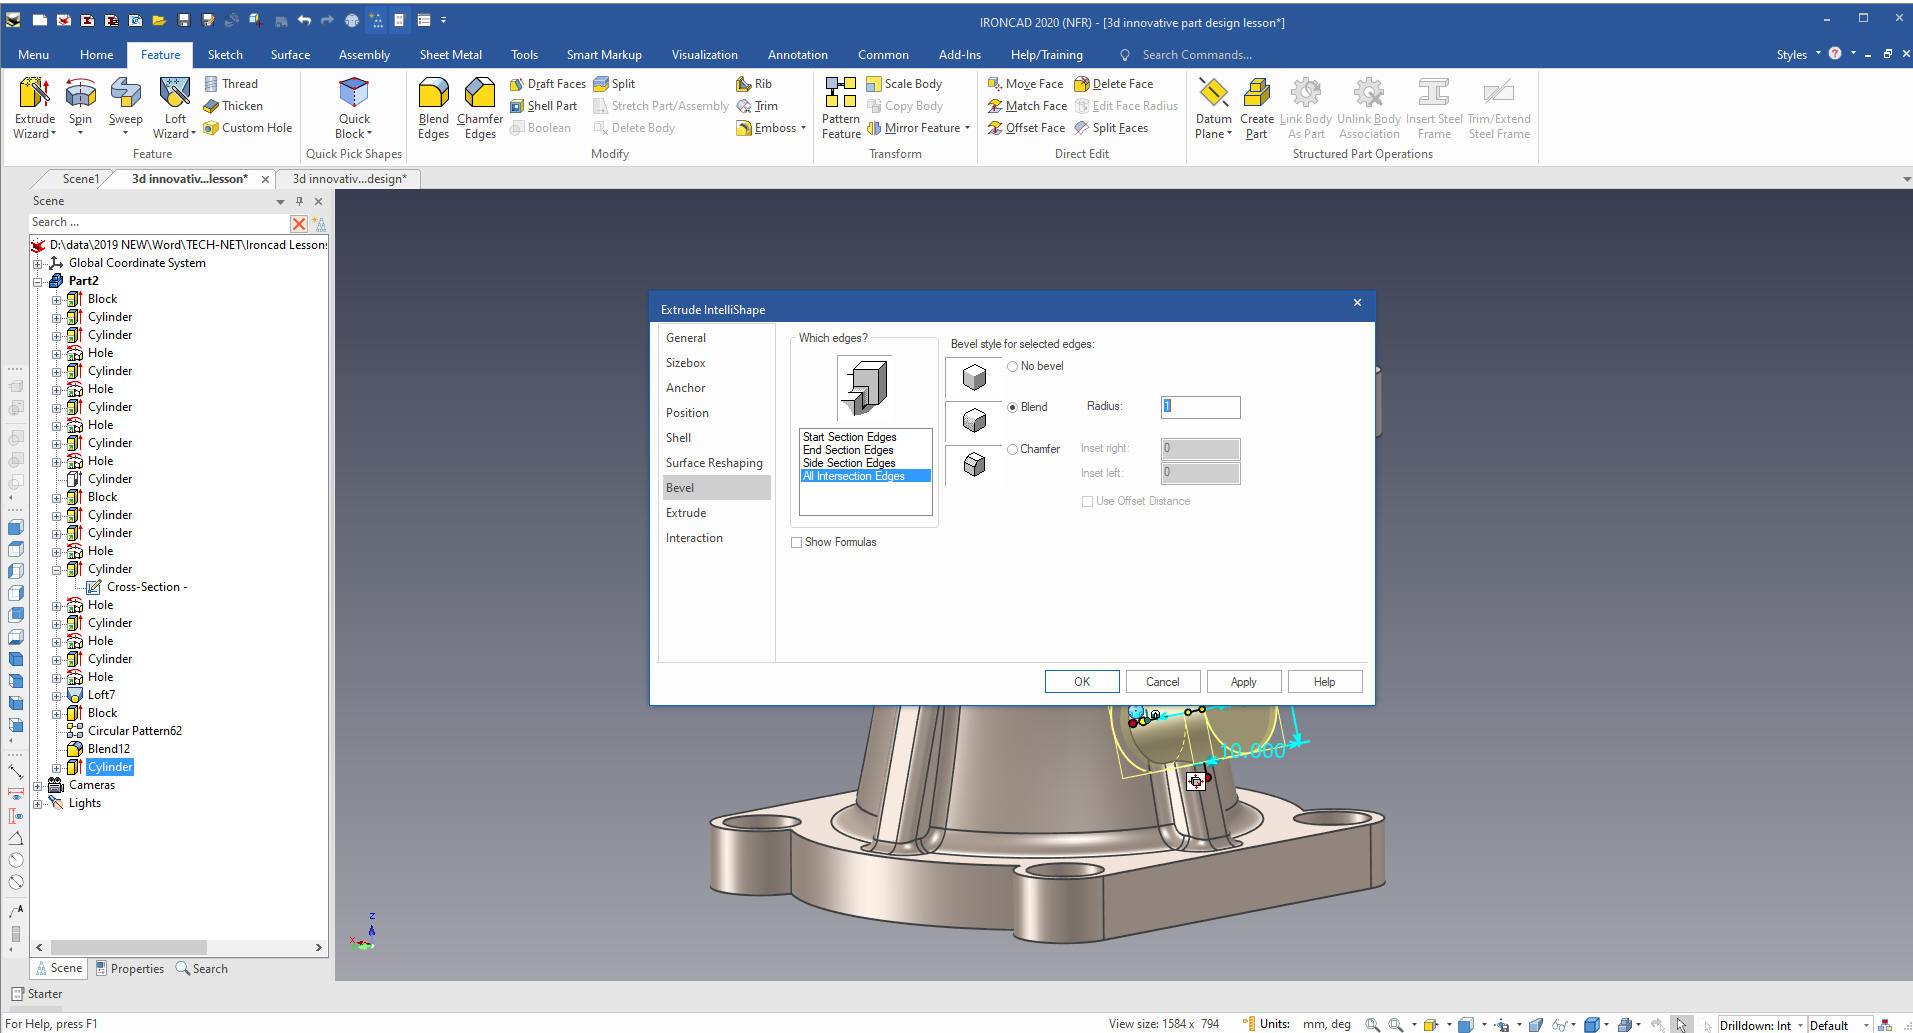
Task: Open the Mirror Feature dropdown arrow
Action: click(x=967, y=128)
